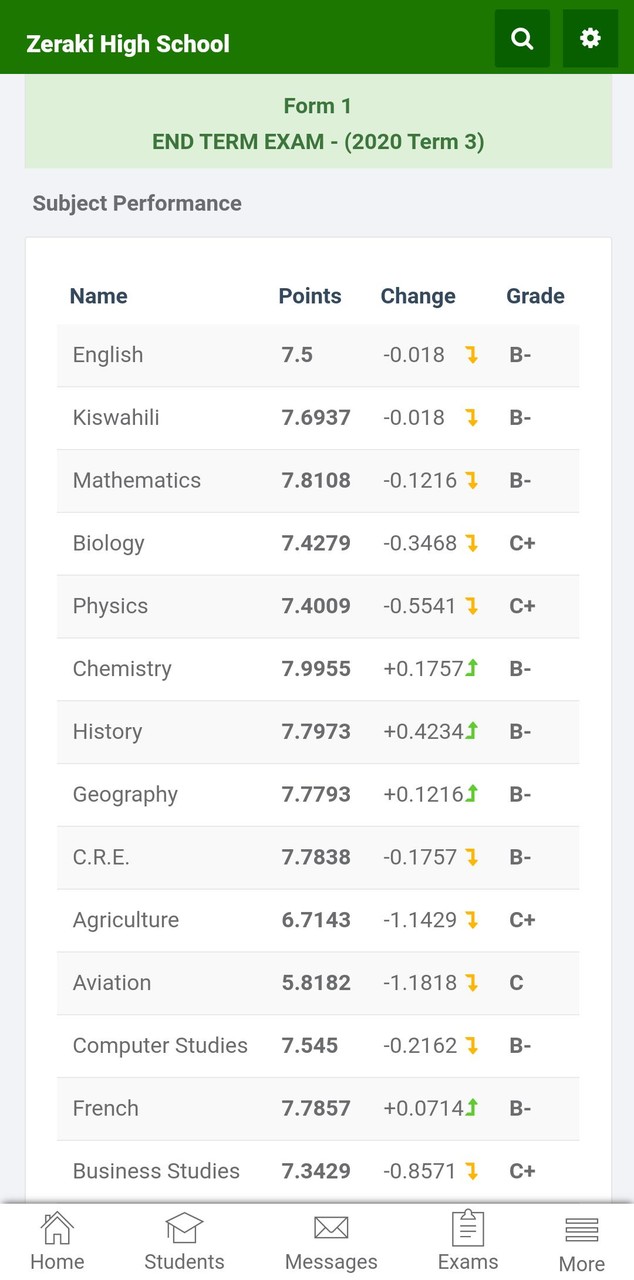Go to the Exams clipboard icon
This screenshot has width=634, height=1280.
[x=468, y=1227]
